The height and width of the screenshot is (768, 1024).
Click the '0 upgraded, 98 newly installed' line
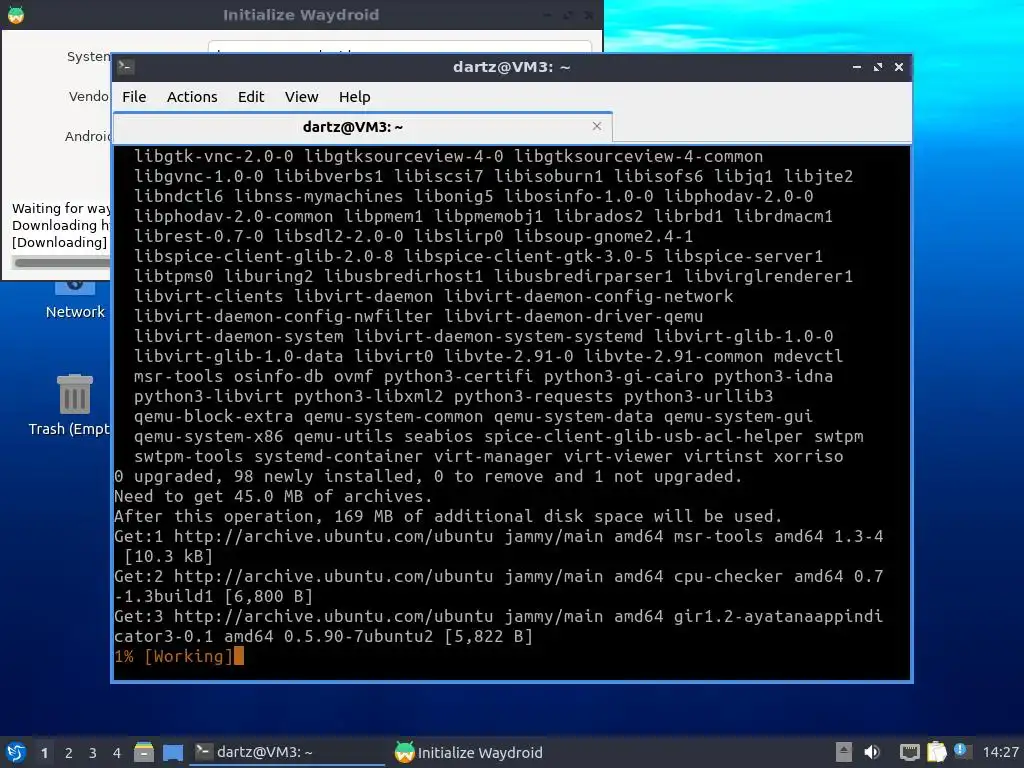click(x=428, y=476)
